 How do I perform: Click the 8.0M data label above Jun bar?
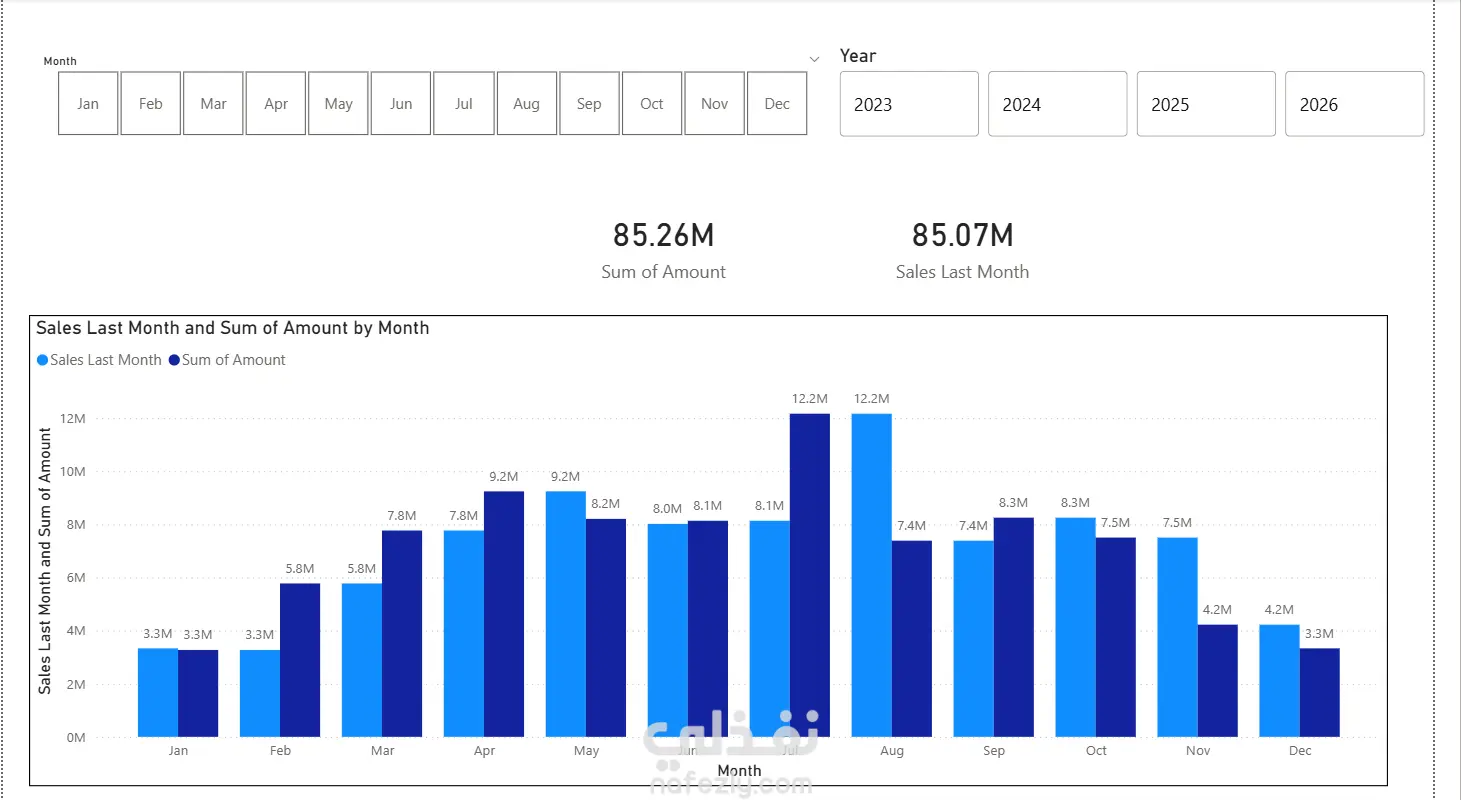click(x=667, y=509)
